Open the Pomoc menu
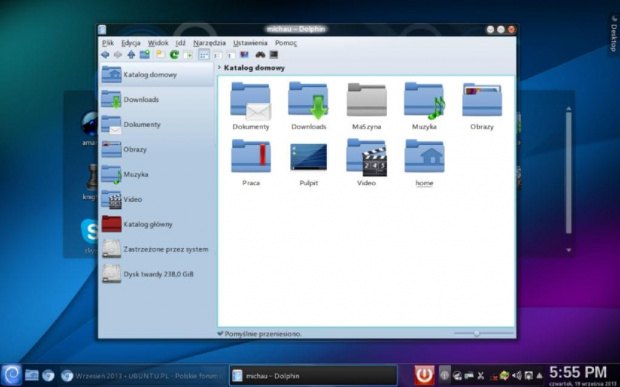Screen dimensions: 620x387 click(x=286, y=43)
